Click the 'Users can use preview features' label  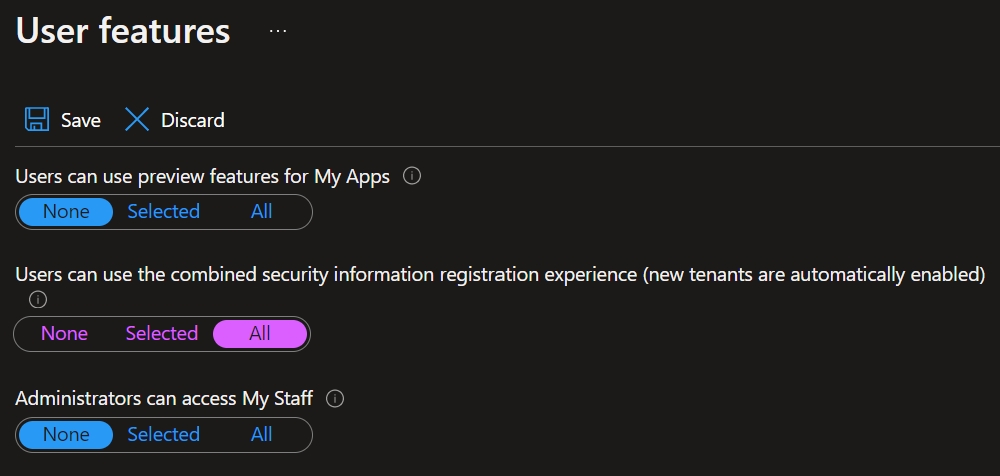(202, 176)
